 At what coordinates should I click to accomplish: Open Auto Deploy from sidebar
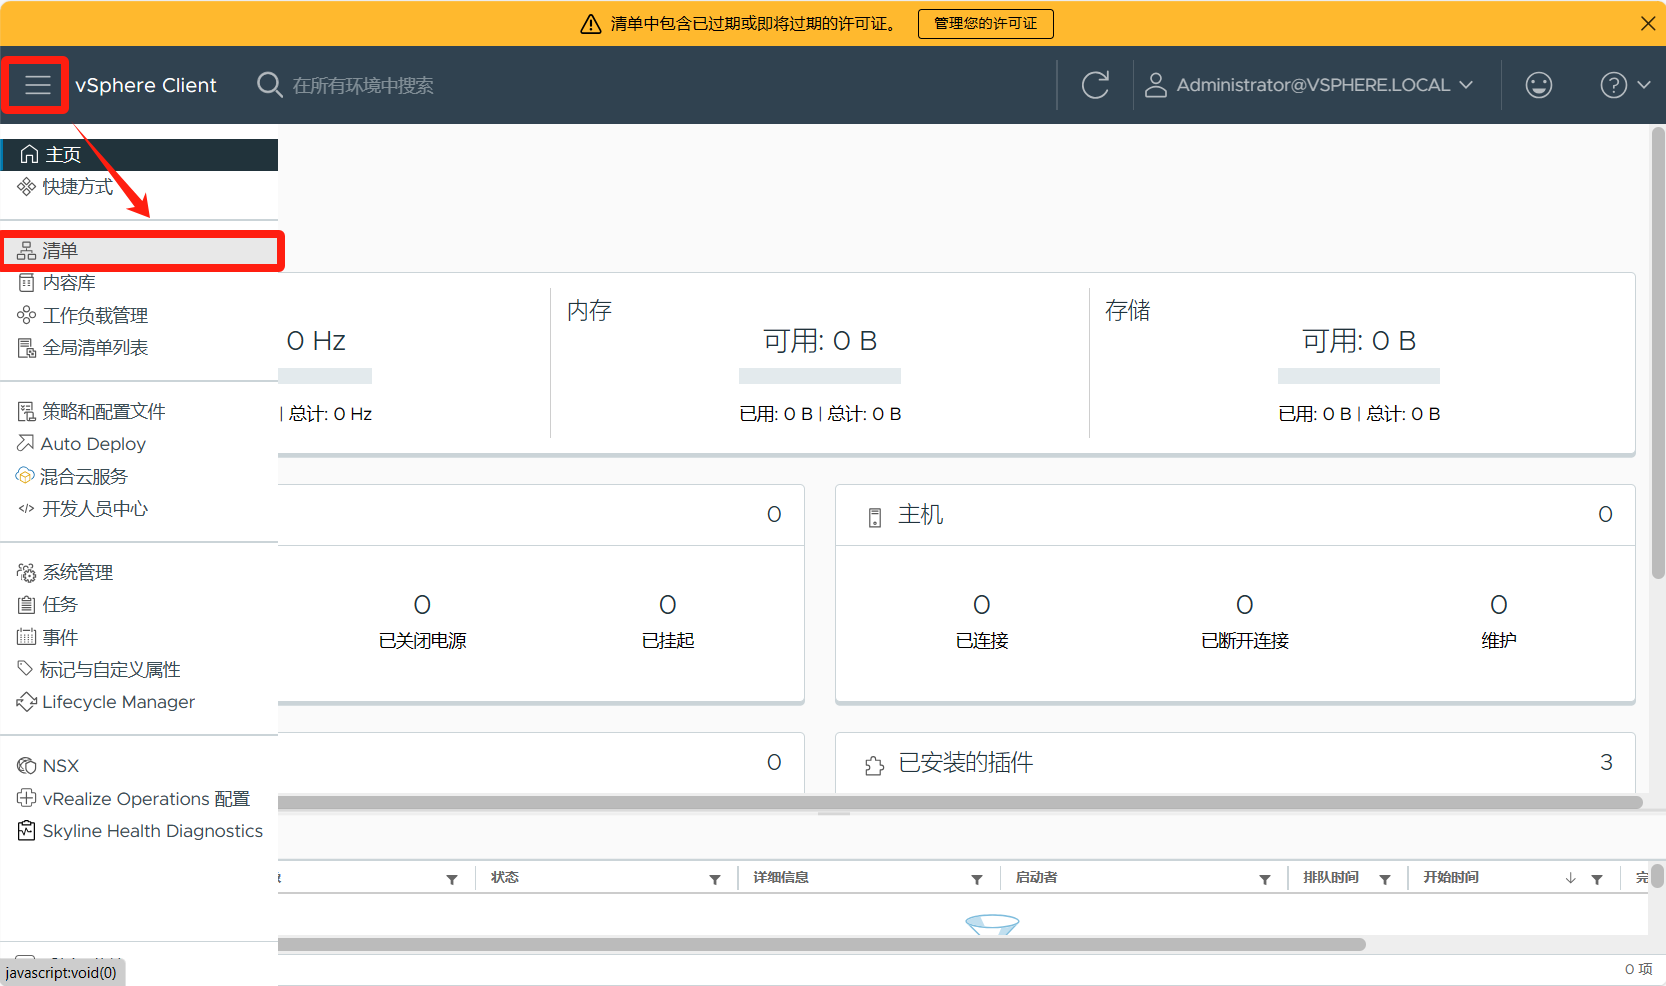93,444
